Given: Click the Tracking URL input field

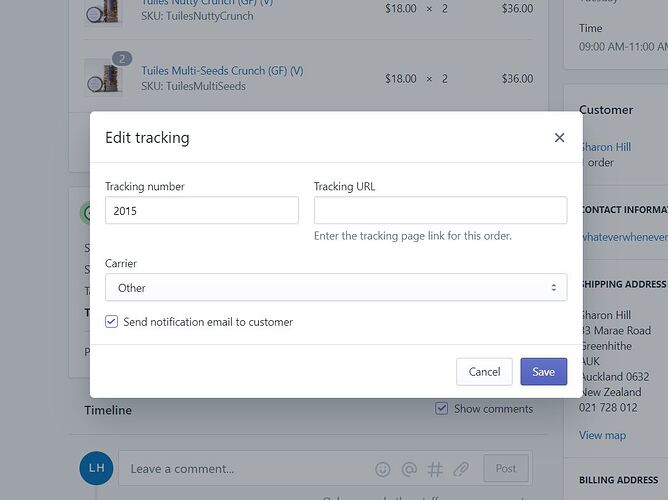Looking at the screenshot, I should (x=440, y=211).
